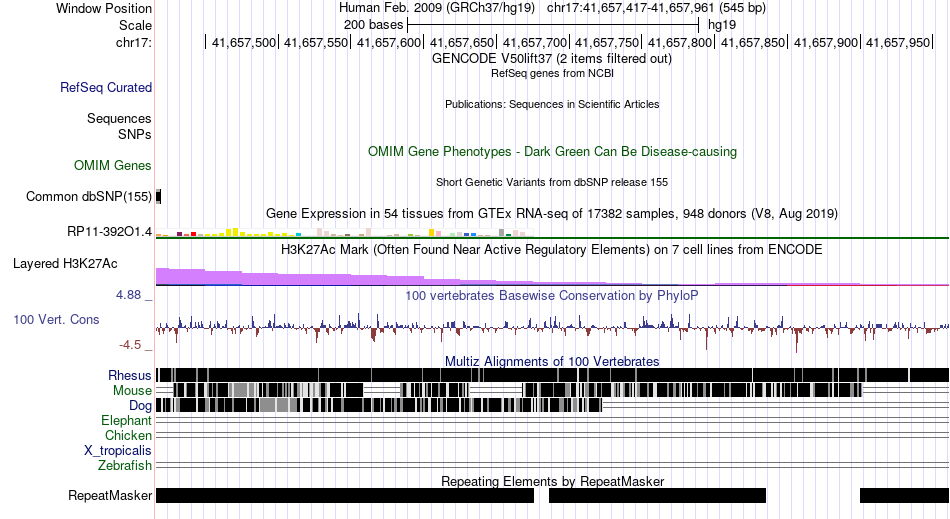This screenshot has width=950, height=519.
Task: Click the -4.5 PhyloP lower scale value
Action: [x=130, y=345]
